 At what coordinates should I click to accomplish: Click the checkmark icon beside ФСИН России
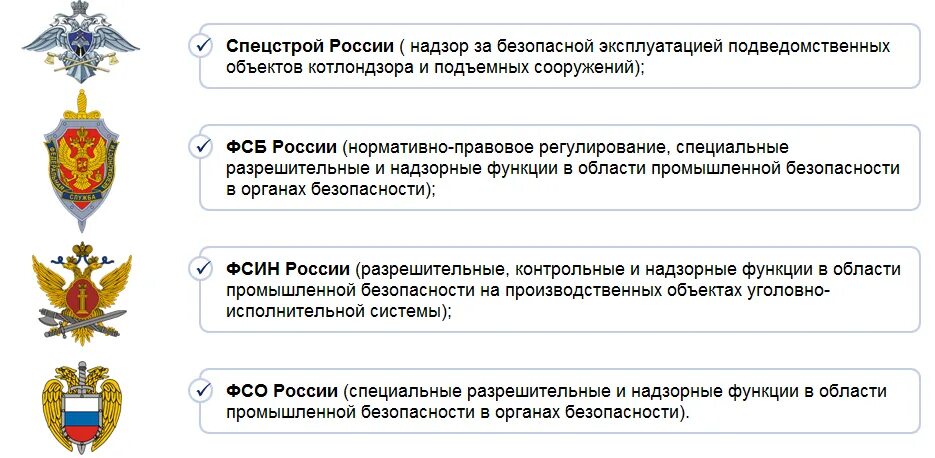pos(200,269)
